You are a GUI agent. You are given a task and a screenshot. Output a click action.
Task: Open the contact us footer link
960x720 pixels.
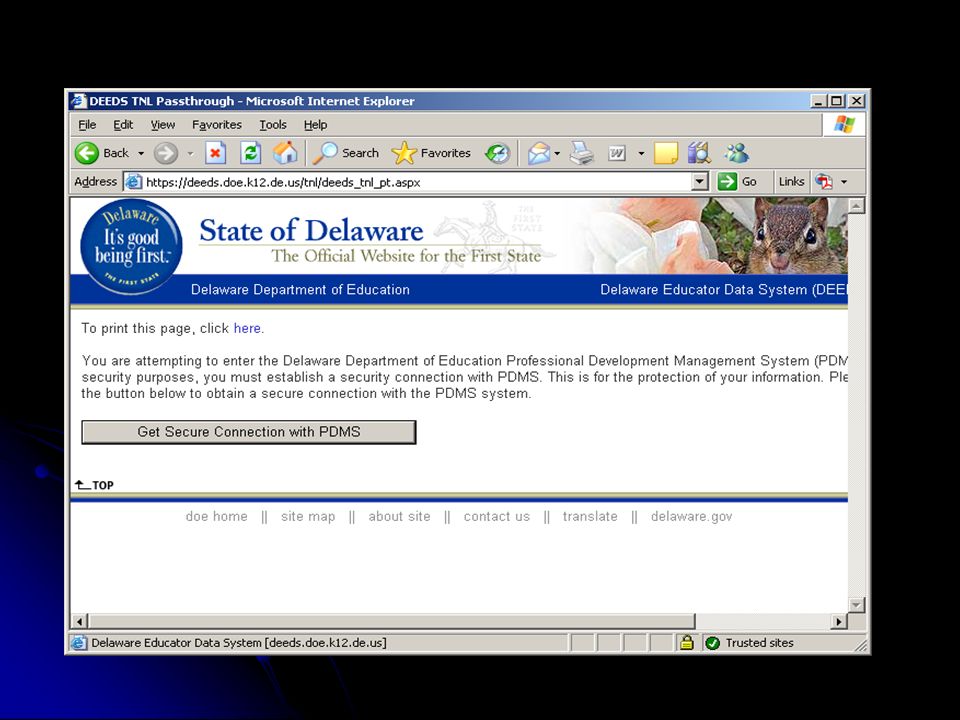[x=497, y=516]
